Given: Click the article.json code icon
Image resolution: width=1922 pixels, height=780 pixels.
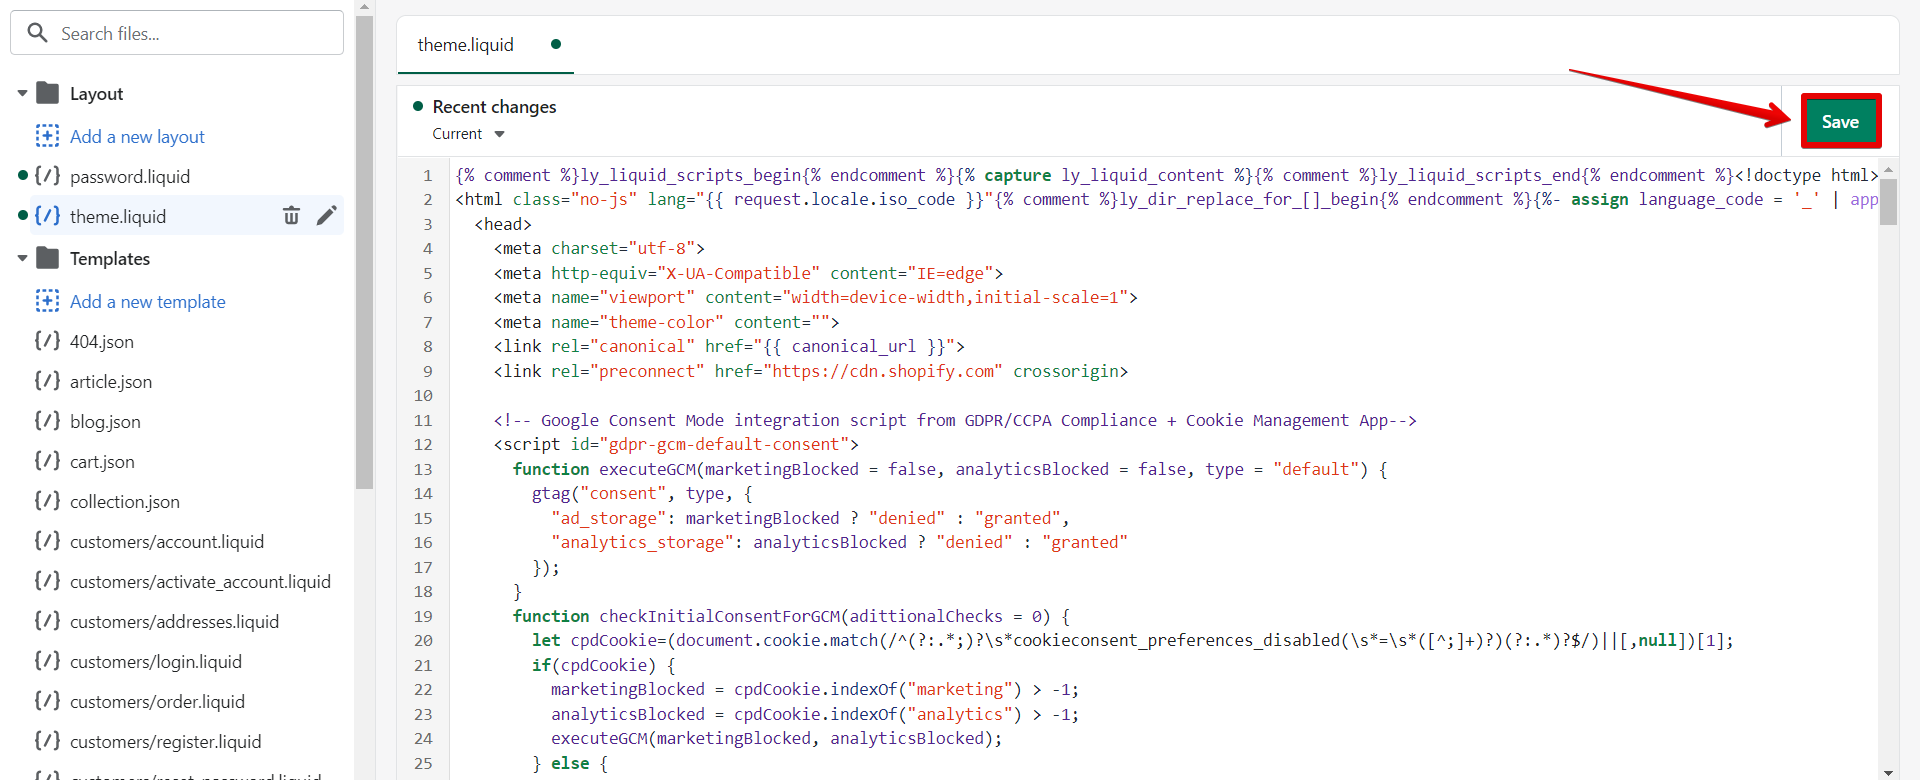Looking at the screenshot, I should click(x=47, y=381).
